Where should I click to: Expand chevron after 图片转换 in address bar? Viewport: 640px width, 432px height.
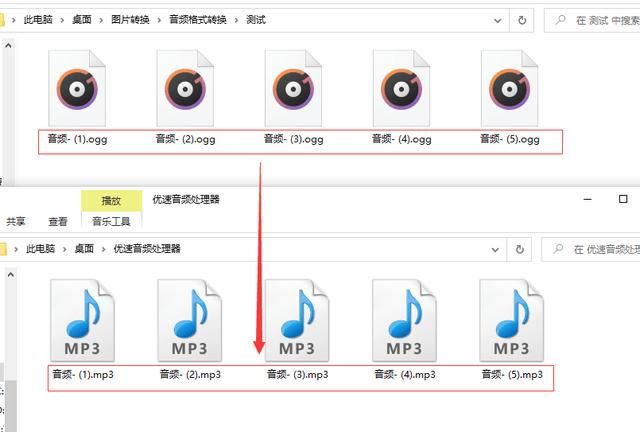coord(159,20)
